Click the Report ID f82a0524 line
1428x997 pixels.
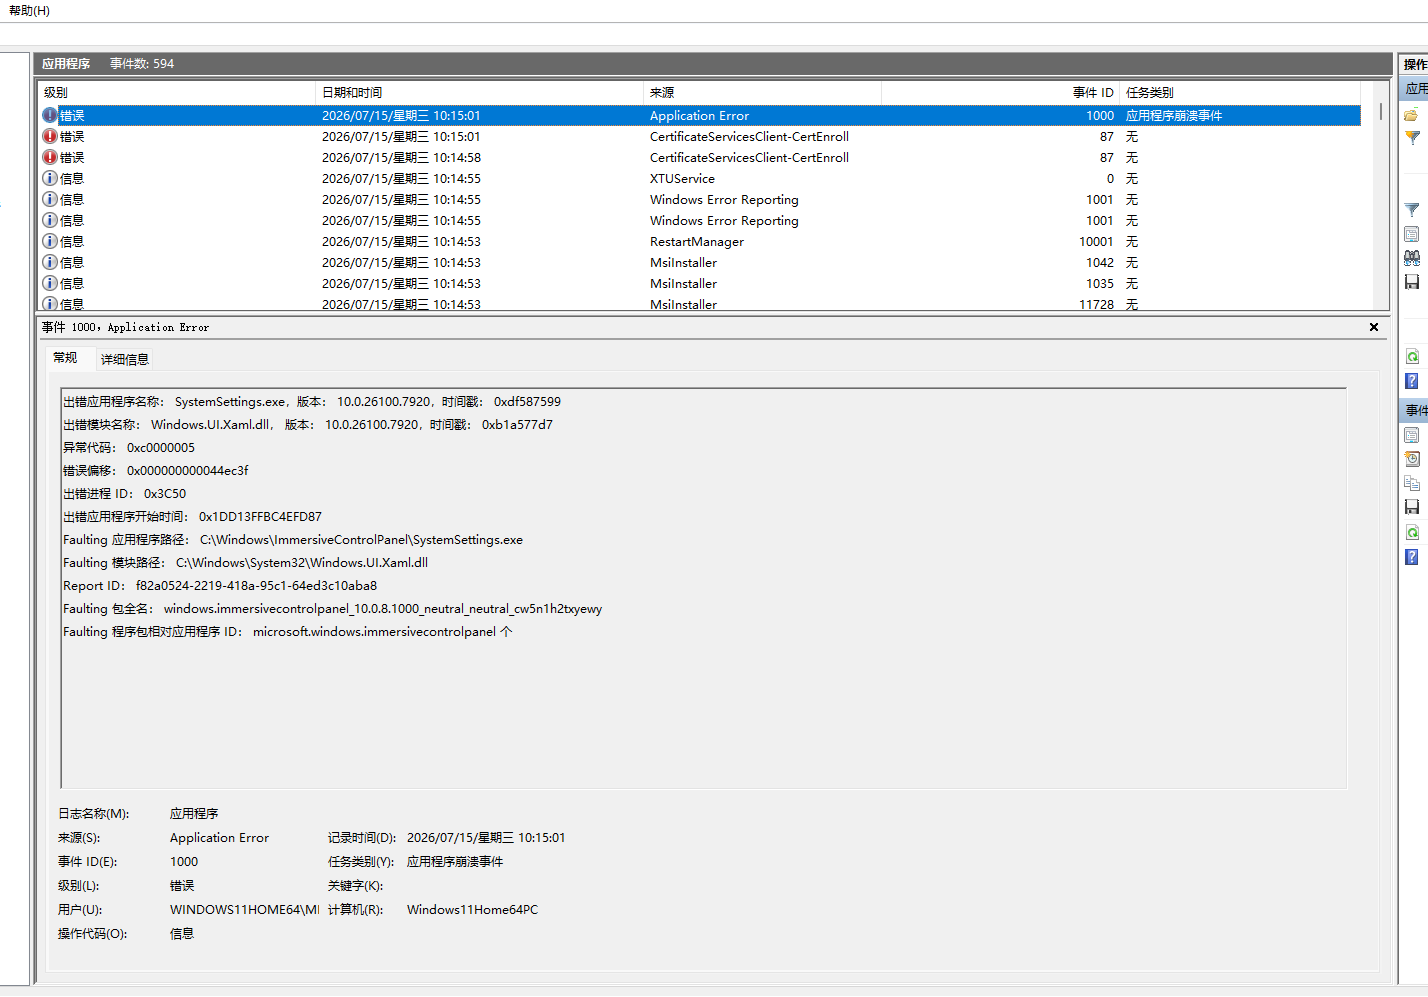[x=220, y=585]
